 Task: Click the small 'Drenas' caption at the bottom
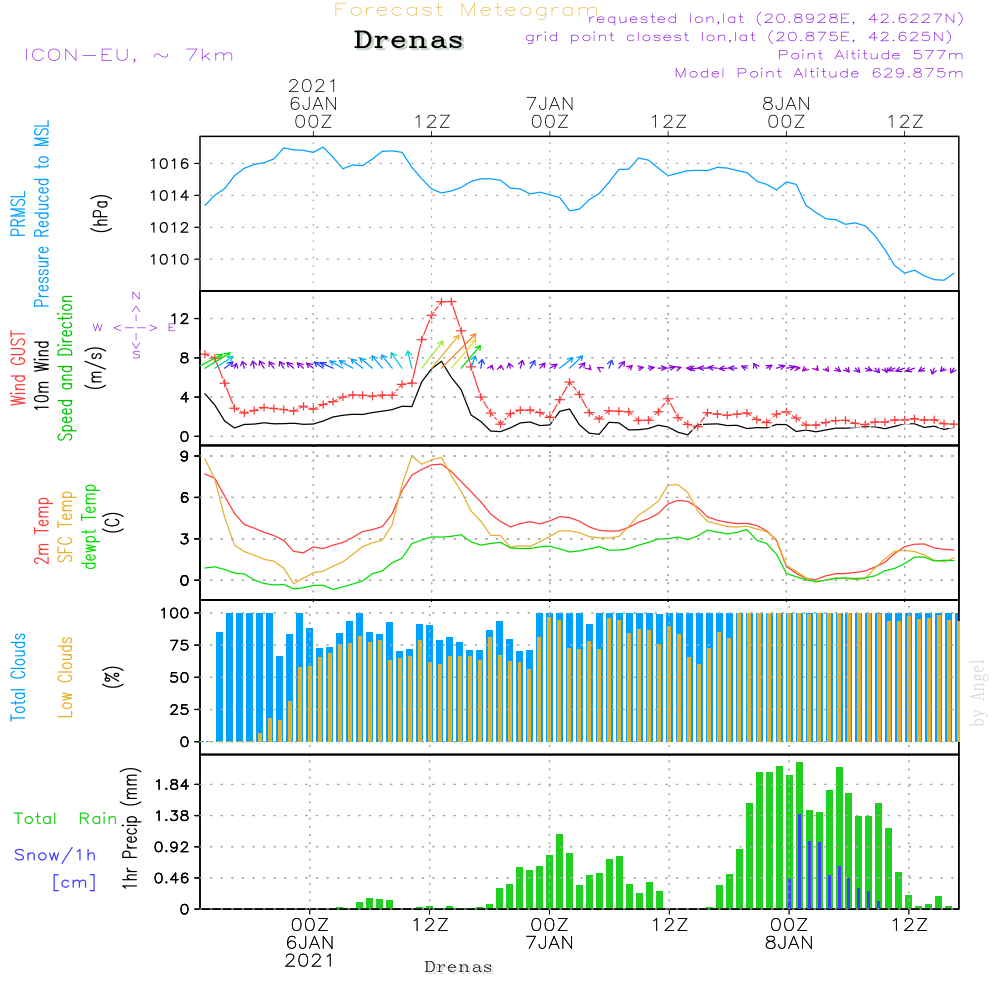coord(459,967)
